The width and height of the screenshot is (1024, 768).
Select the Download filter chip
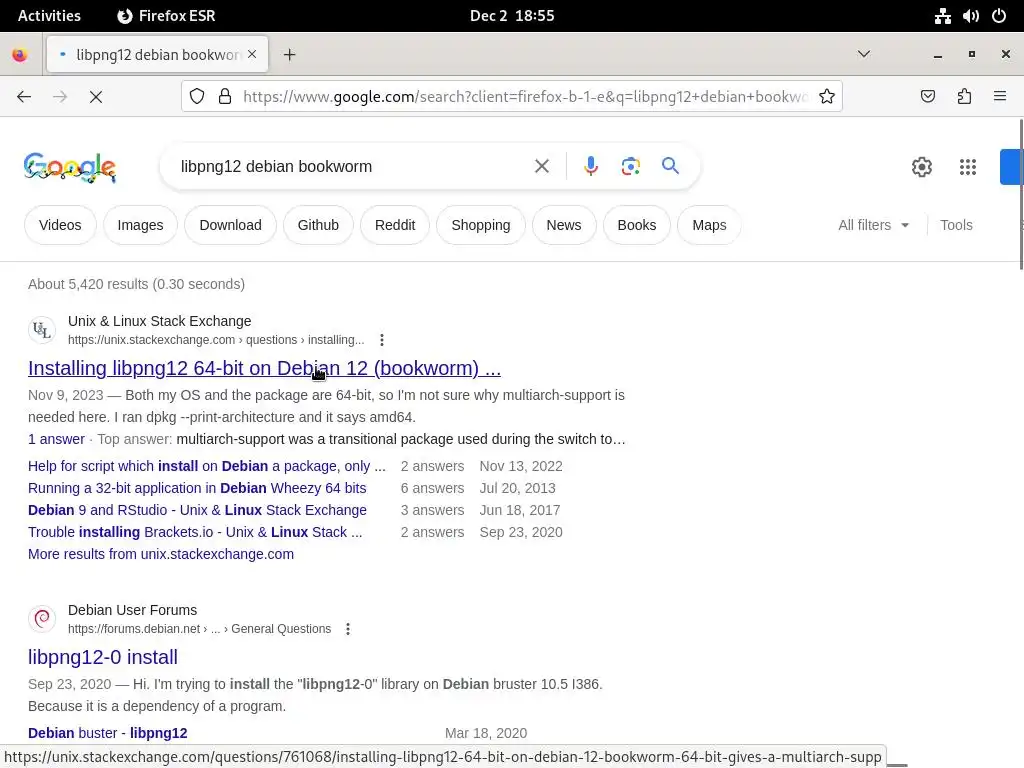click(231, 225)
